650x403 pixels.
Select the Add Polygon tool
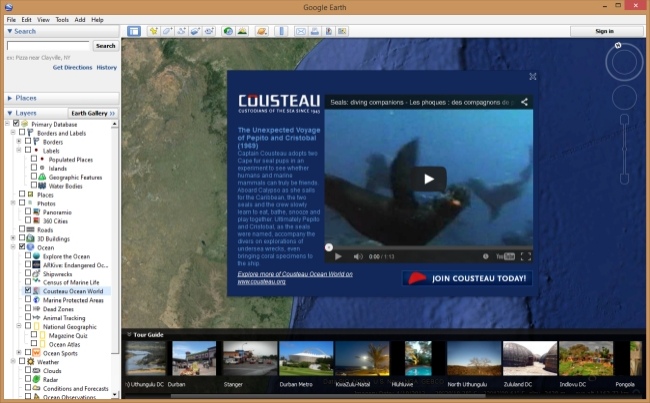(167, 31)
